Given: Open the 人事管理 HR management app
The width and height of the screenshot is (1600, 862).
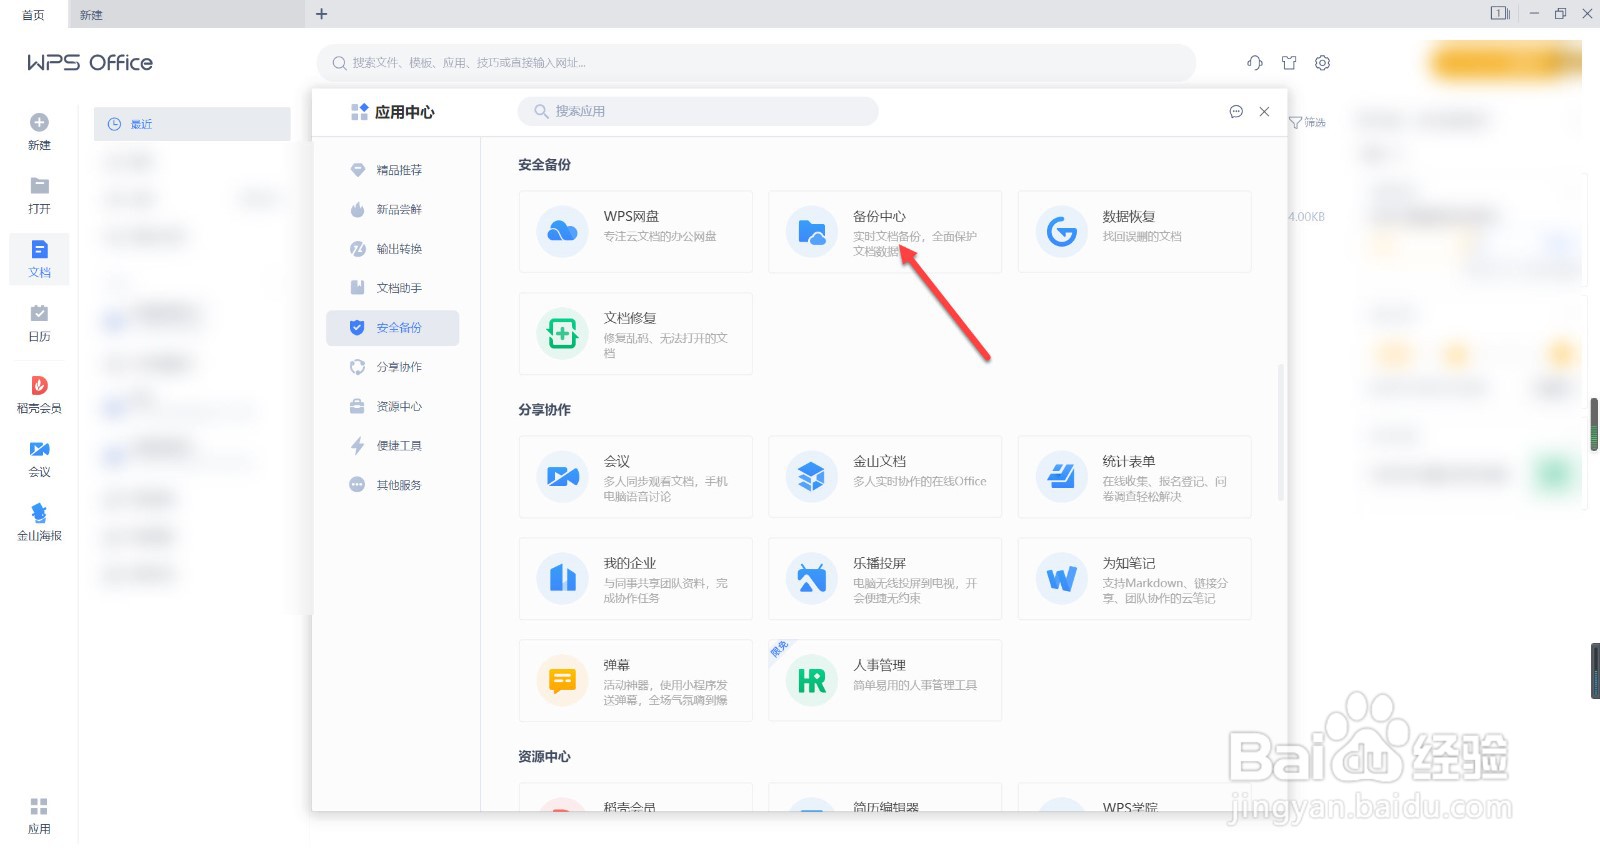Looking at the screenshot, I should point(885,681).
